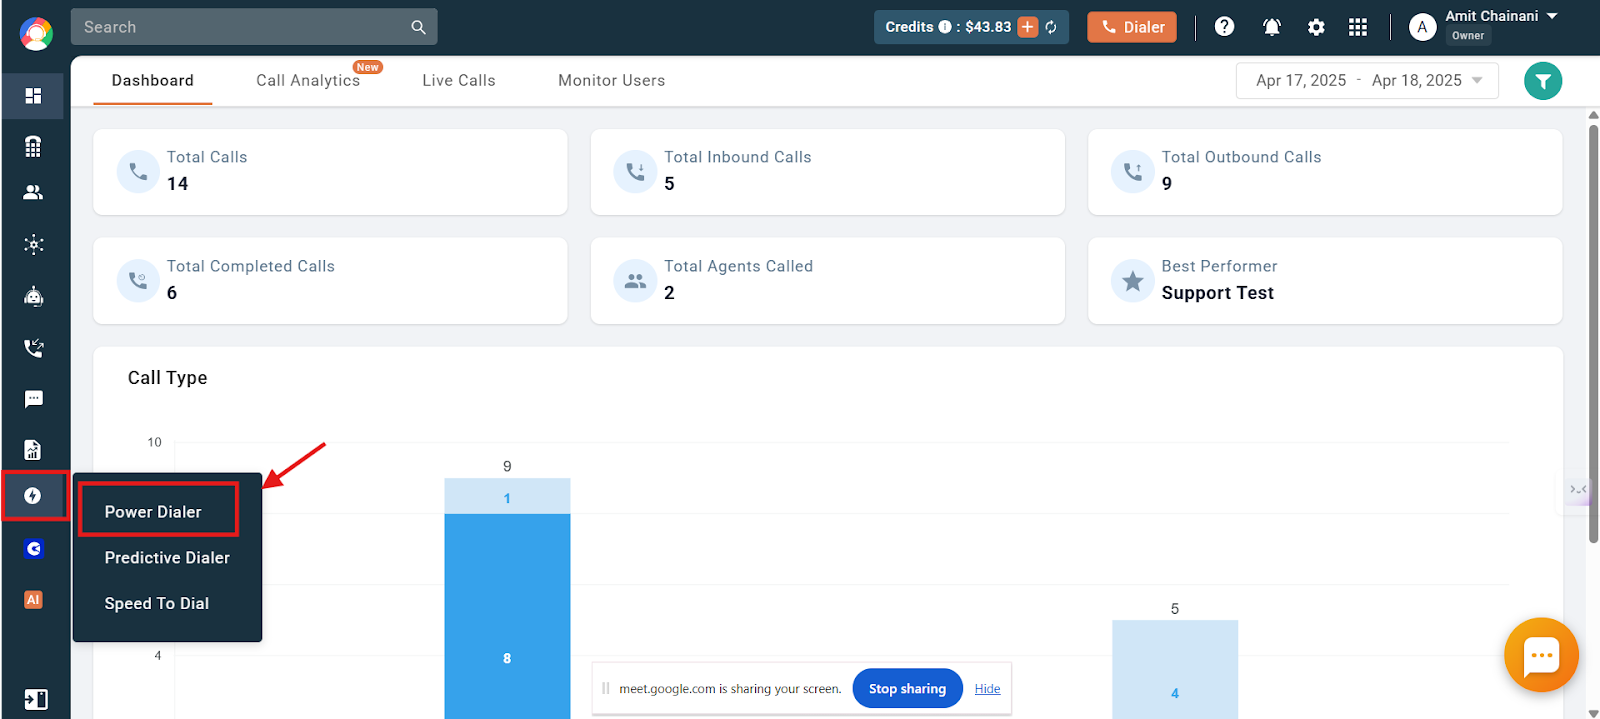Click the Total Calls card
1600x719 pixels.
click(x=330, y=172)
